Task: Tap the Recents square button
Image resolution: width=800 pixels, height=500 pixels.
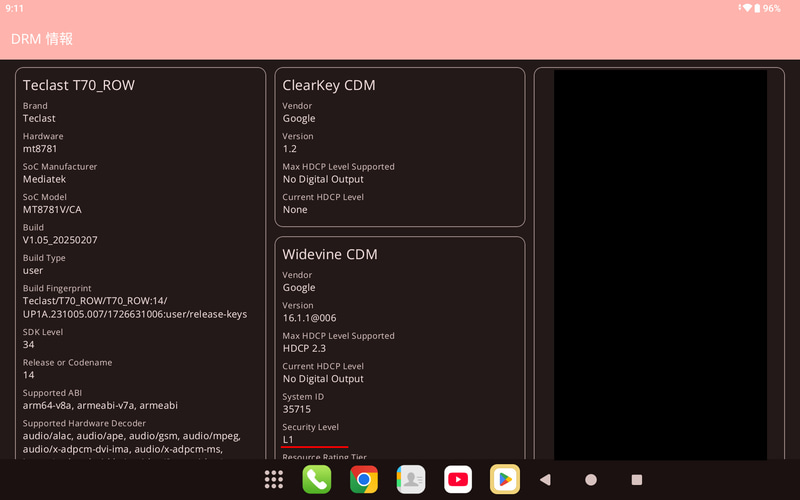Action: pos(637,480)
